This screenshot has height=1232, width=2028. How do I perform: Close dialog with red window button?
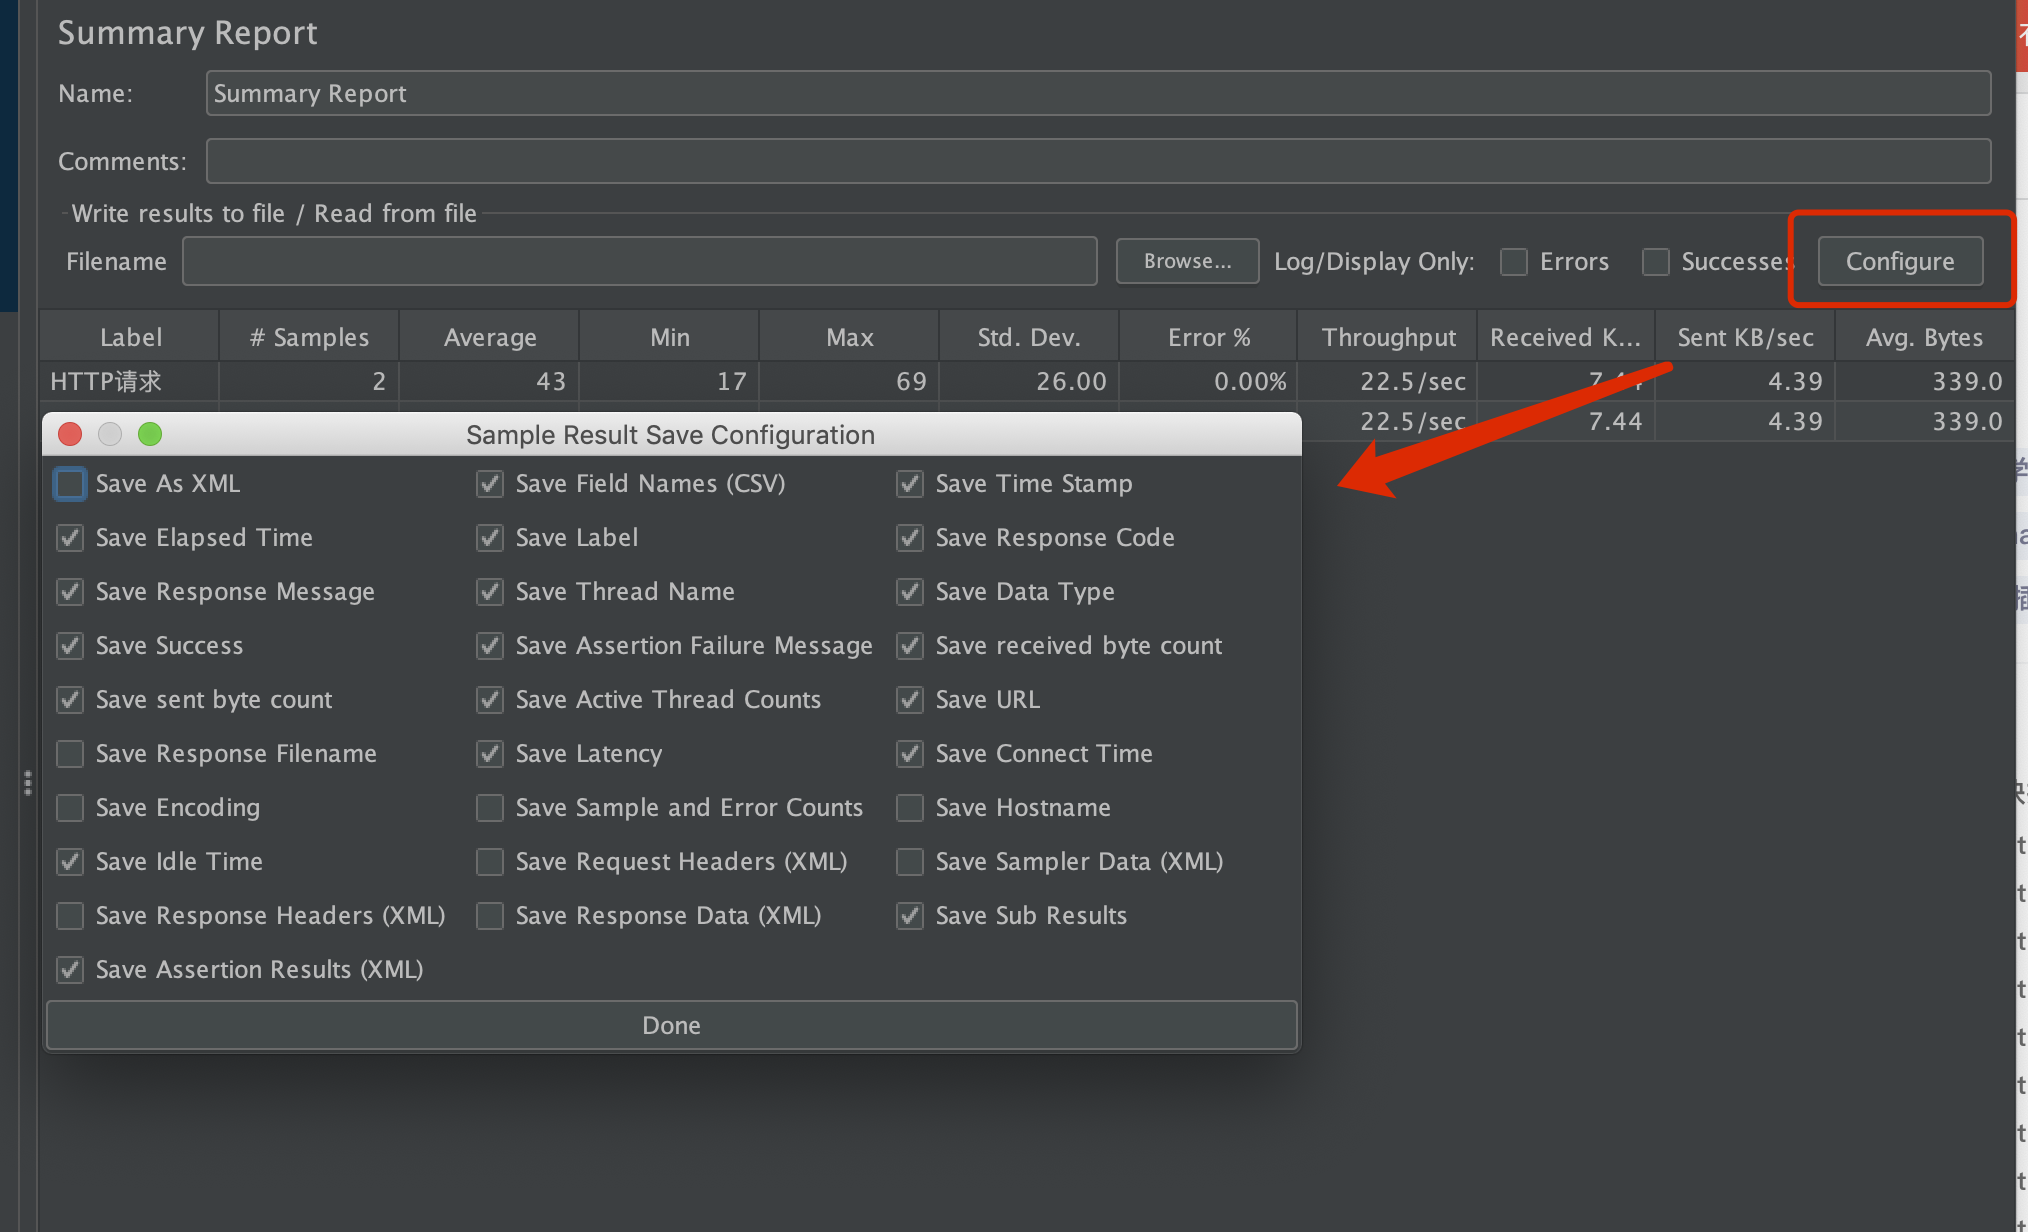(70, 434)
